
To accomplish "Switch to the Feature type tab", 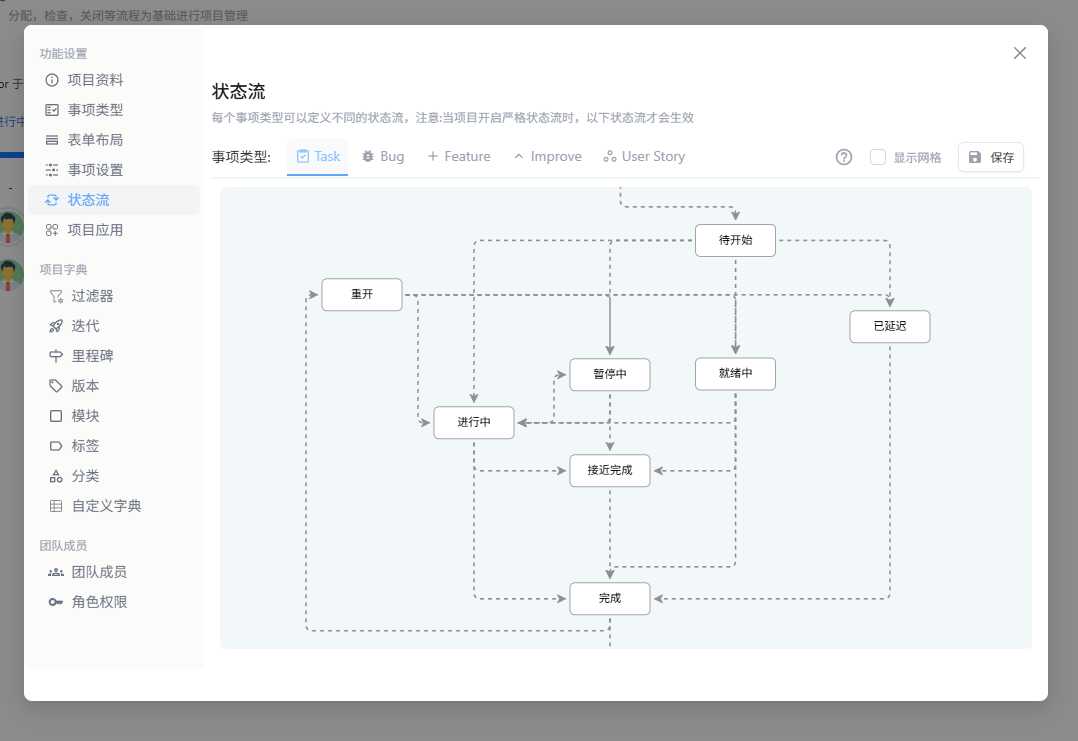I will point(459,157).
